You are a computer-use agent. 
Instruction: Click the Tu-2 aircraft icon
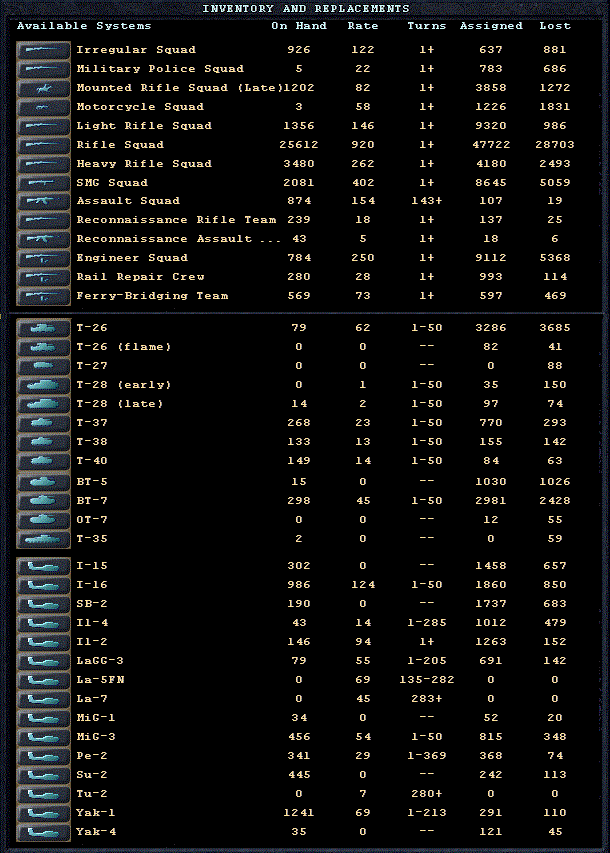pyautogui.click(x=44, y=794)
